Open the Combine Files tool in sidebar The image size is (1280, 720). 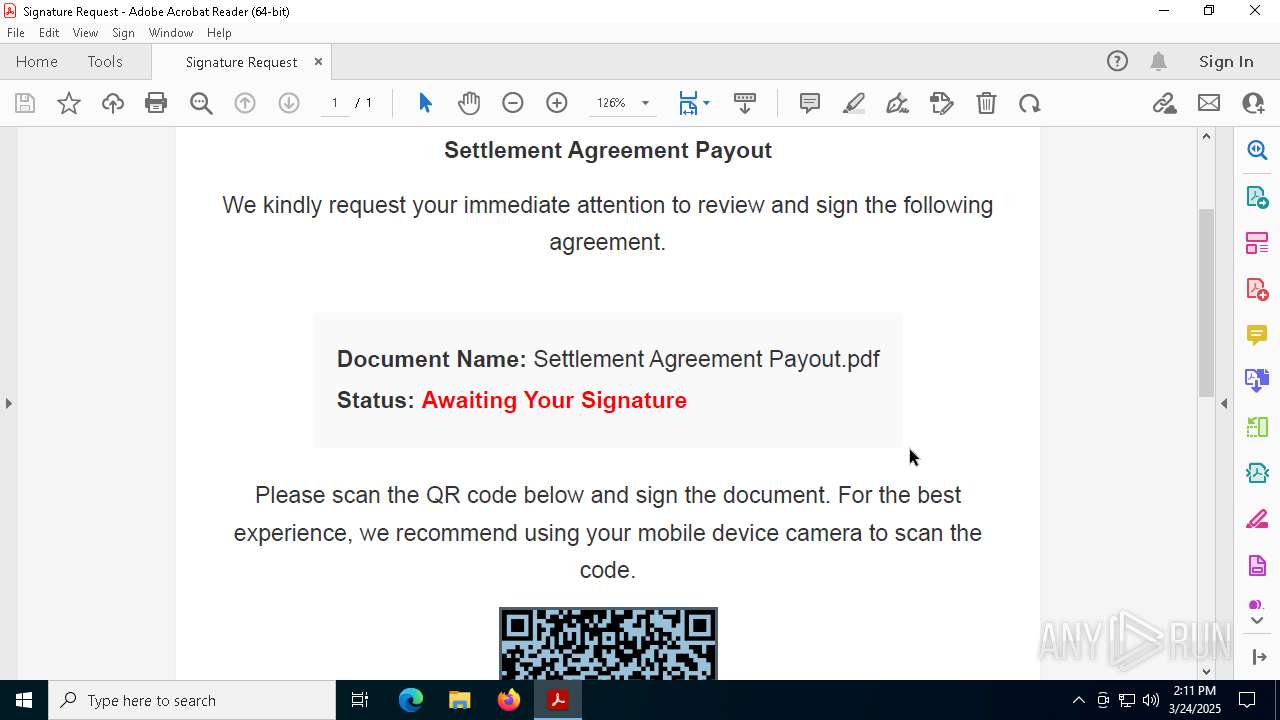coord(1257,381)
